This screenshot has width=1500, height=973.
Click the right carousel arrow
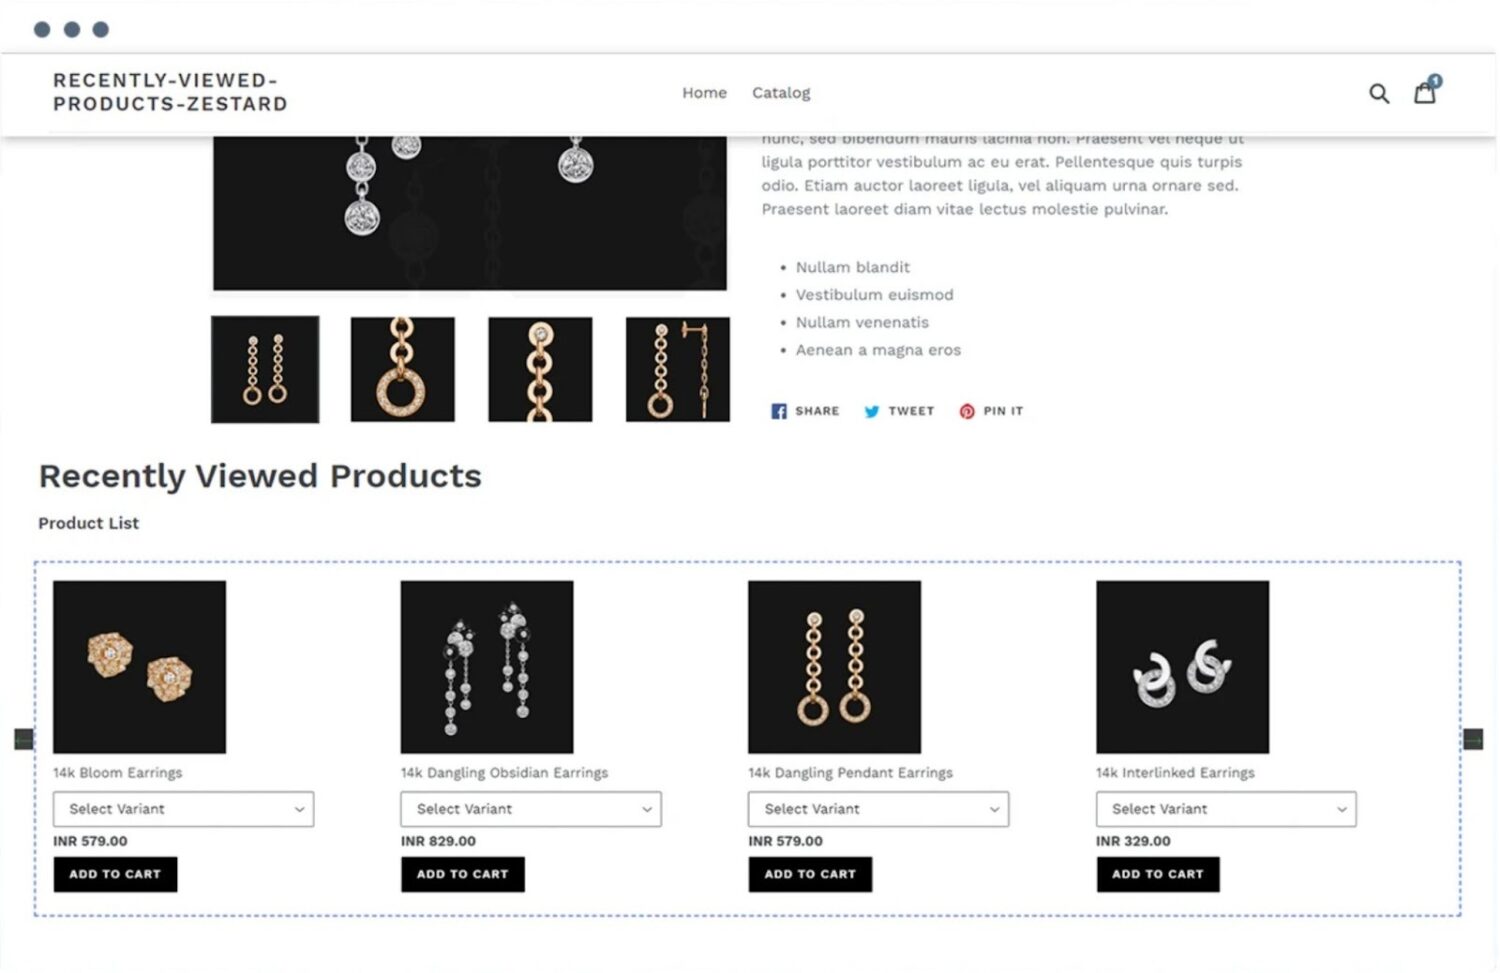pos(1472,739)
